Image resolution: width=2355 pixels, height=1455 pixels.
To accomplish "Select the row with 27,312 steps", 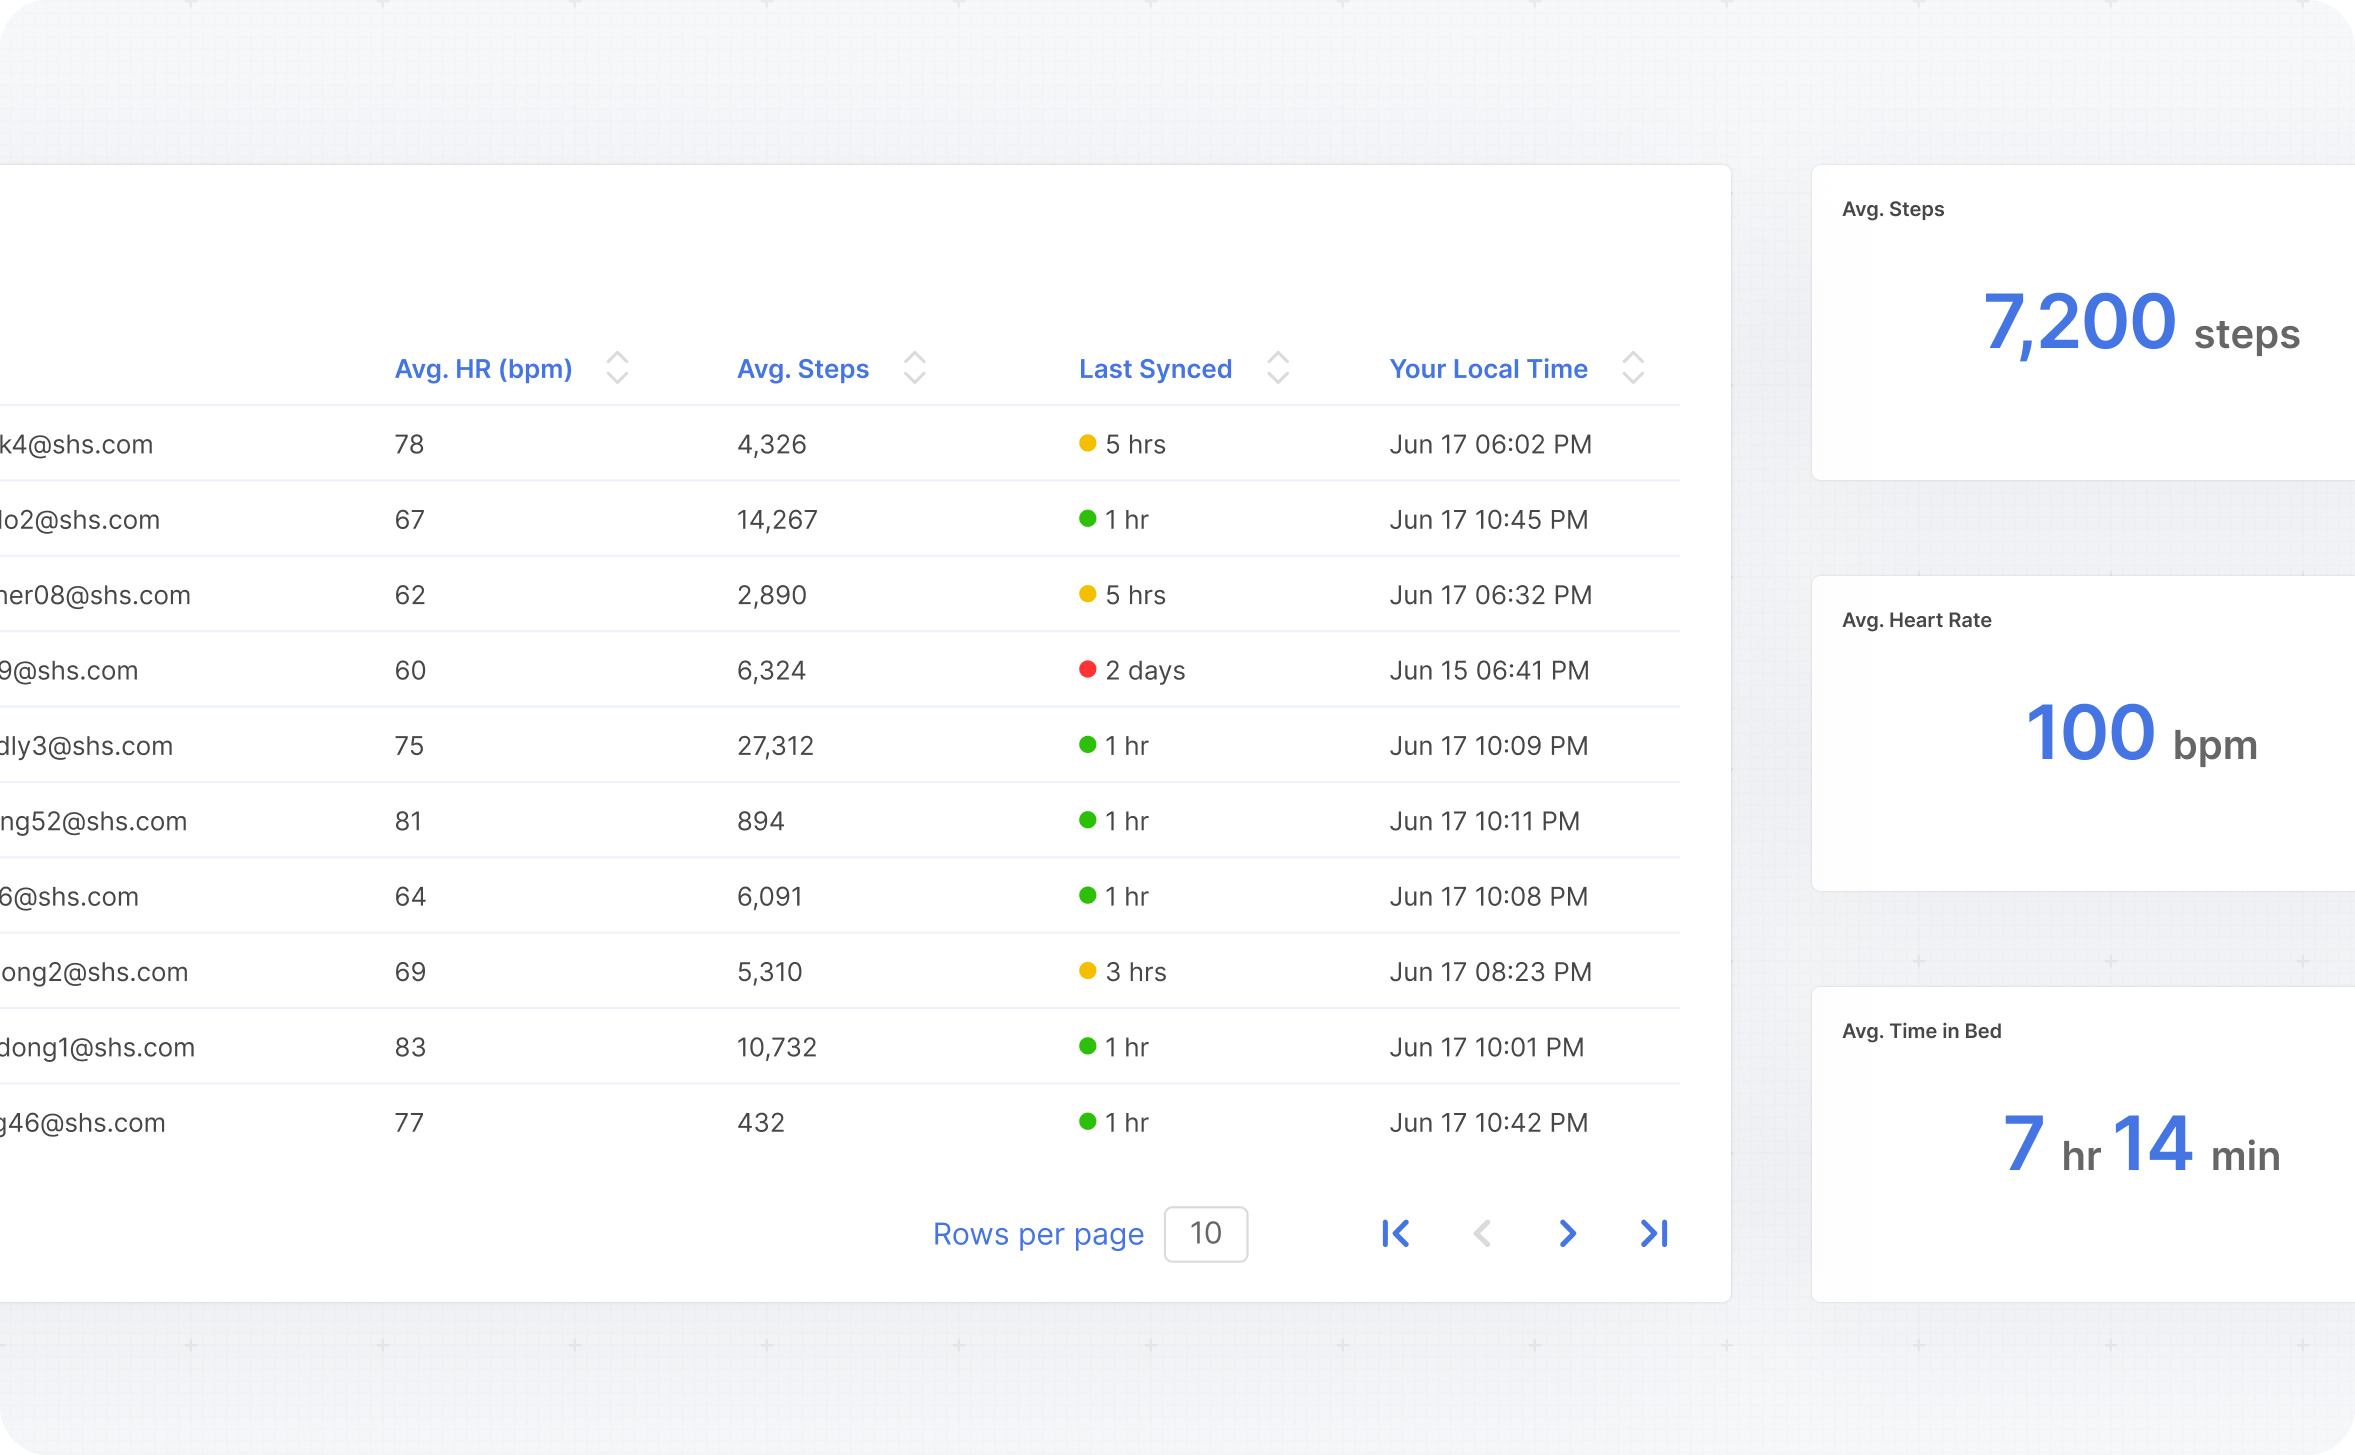I will point(775,746).
